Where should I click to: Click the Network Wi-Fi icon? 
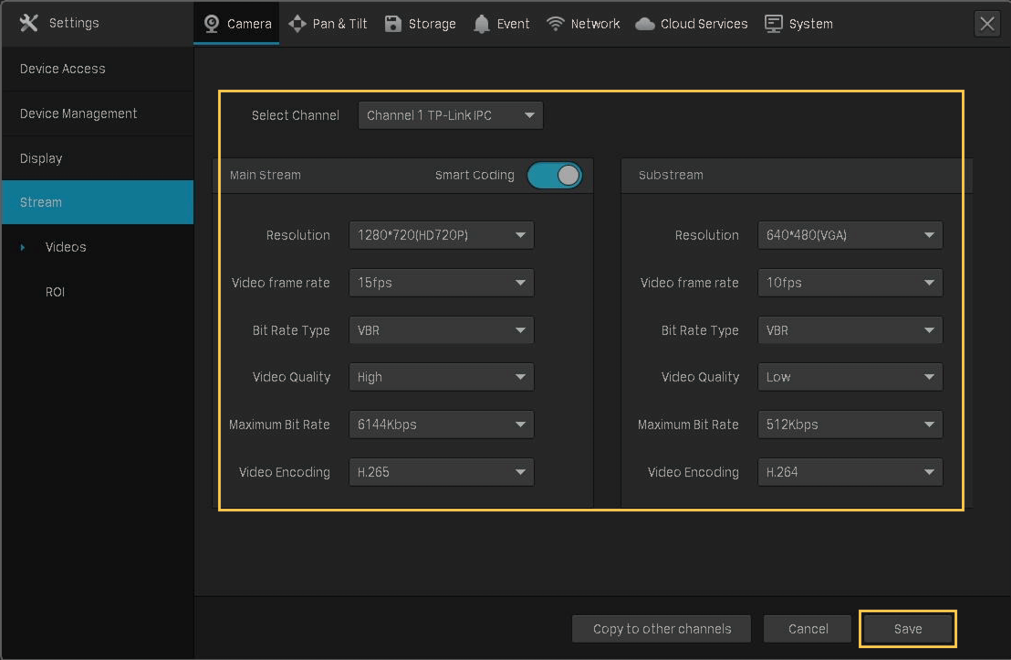coord(555,24)
